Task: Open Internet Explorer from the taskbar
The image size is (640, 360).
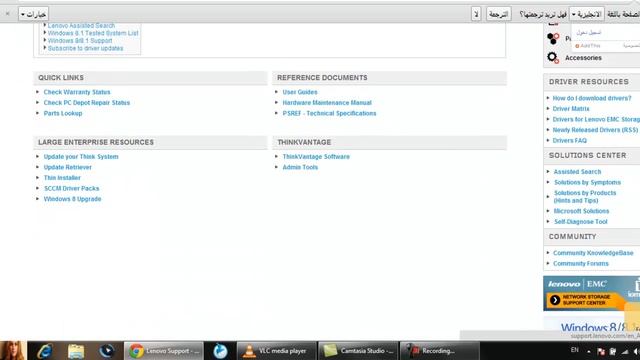Action: 44,351
